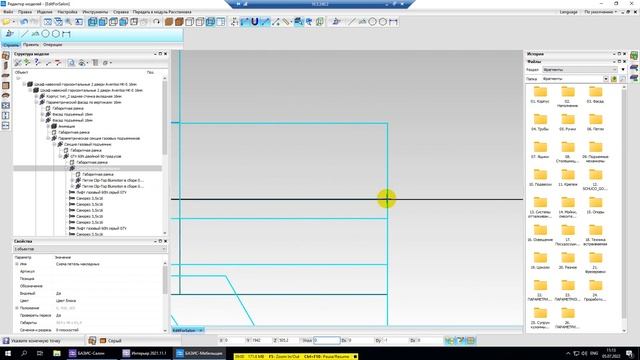Open the Инструменты menu
Viewport: 640px width, 360px height.
coord(95,12)
